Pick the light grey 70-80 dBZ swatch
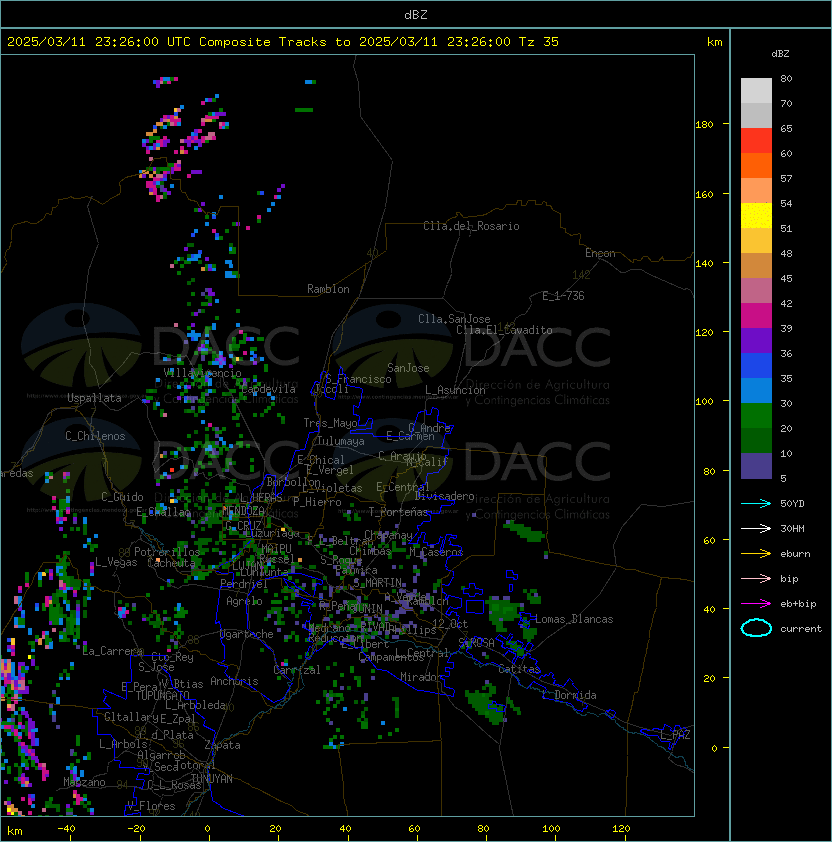This screenshot has height=842, width=832. tap(756, 91)
